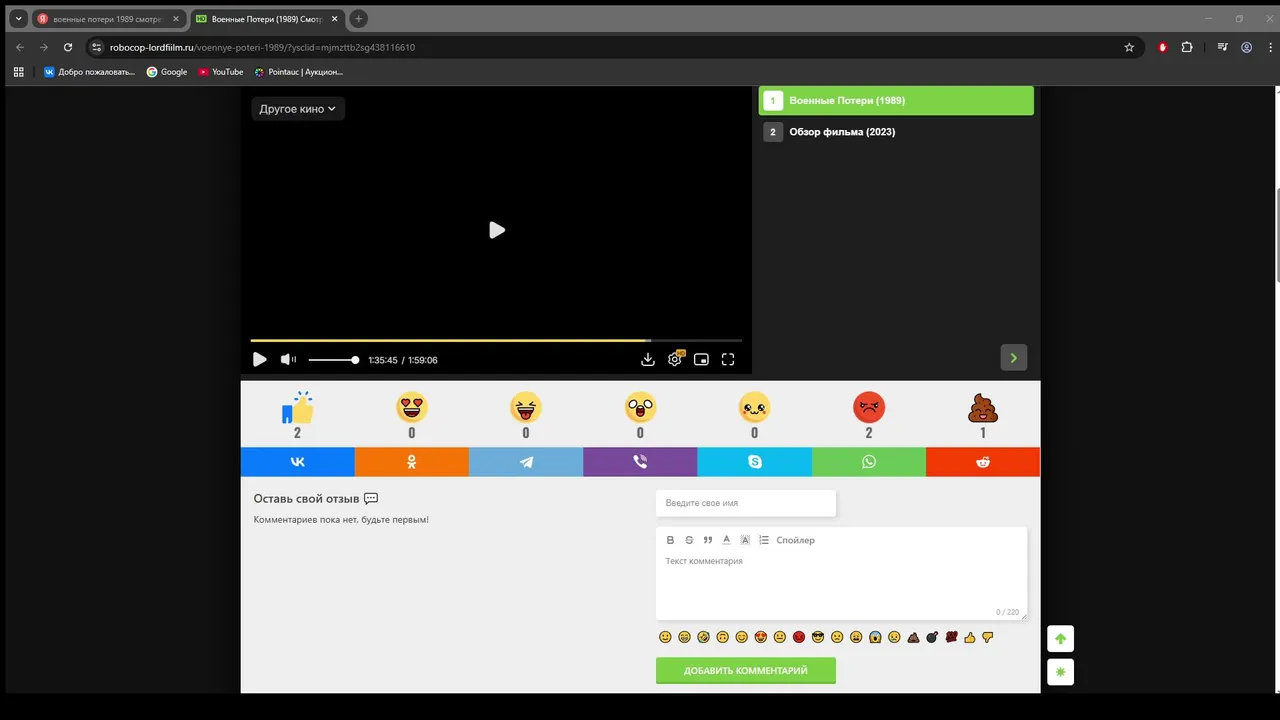Open player quality settings gear

pos(675,360)
